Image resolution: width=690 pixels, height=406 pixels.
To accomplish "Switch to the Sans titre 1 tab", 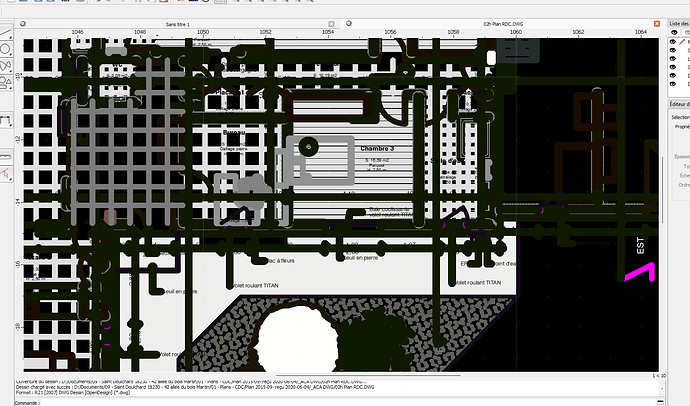I will pyautogui.click(x=177, y=24).
